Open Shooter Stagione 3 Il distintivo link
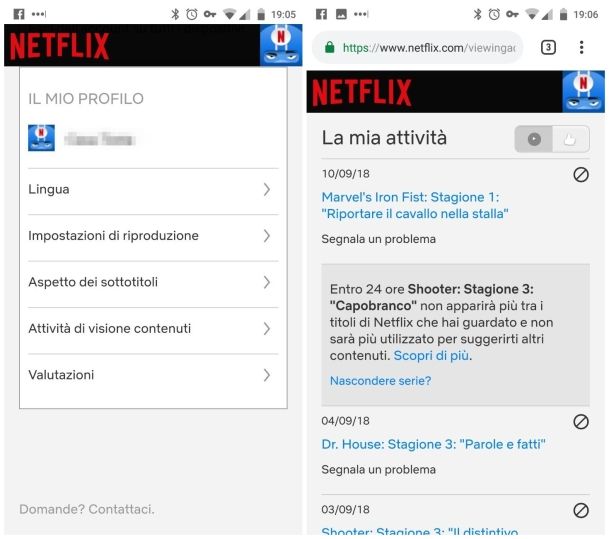The width and height of the screenshot is (609, 539). [420, 531]
